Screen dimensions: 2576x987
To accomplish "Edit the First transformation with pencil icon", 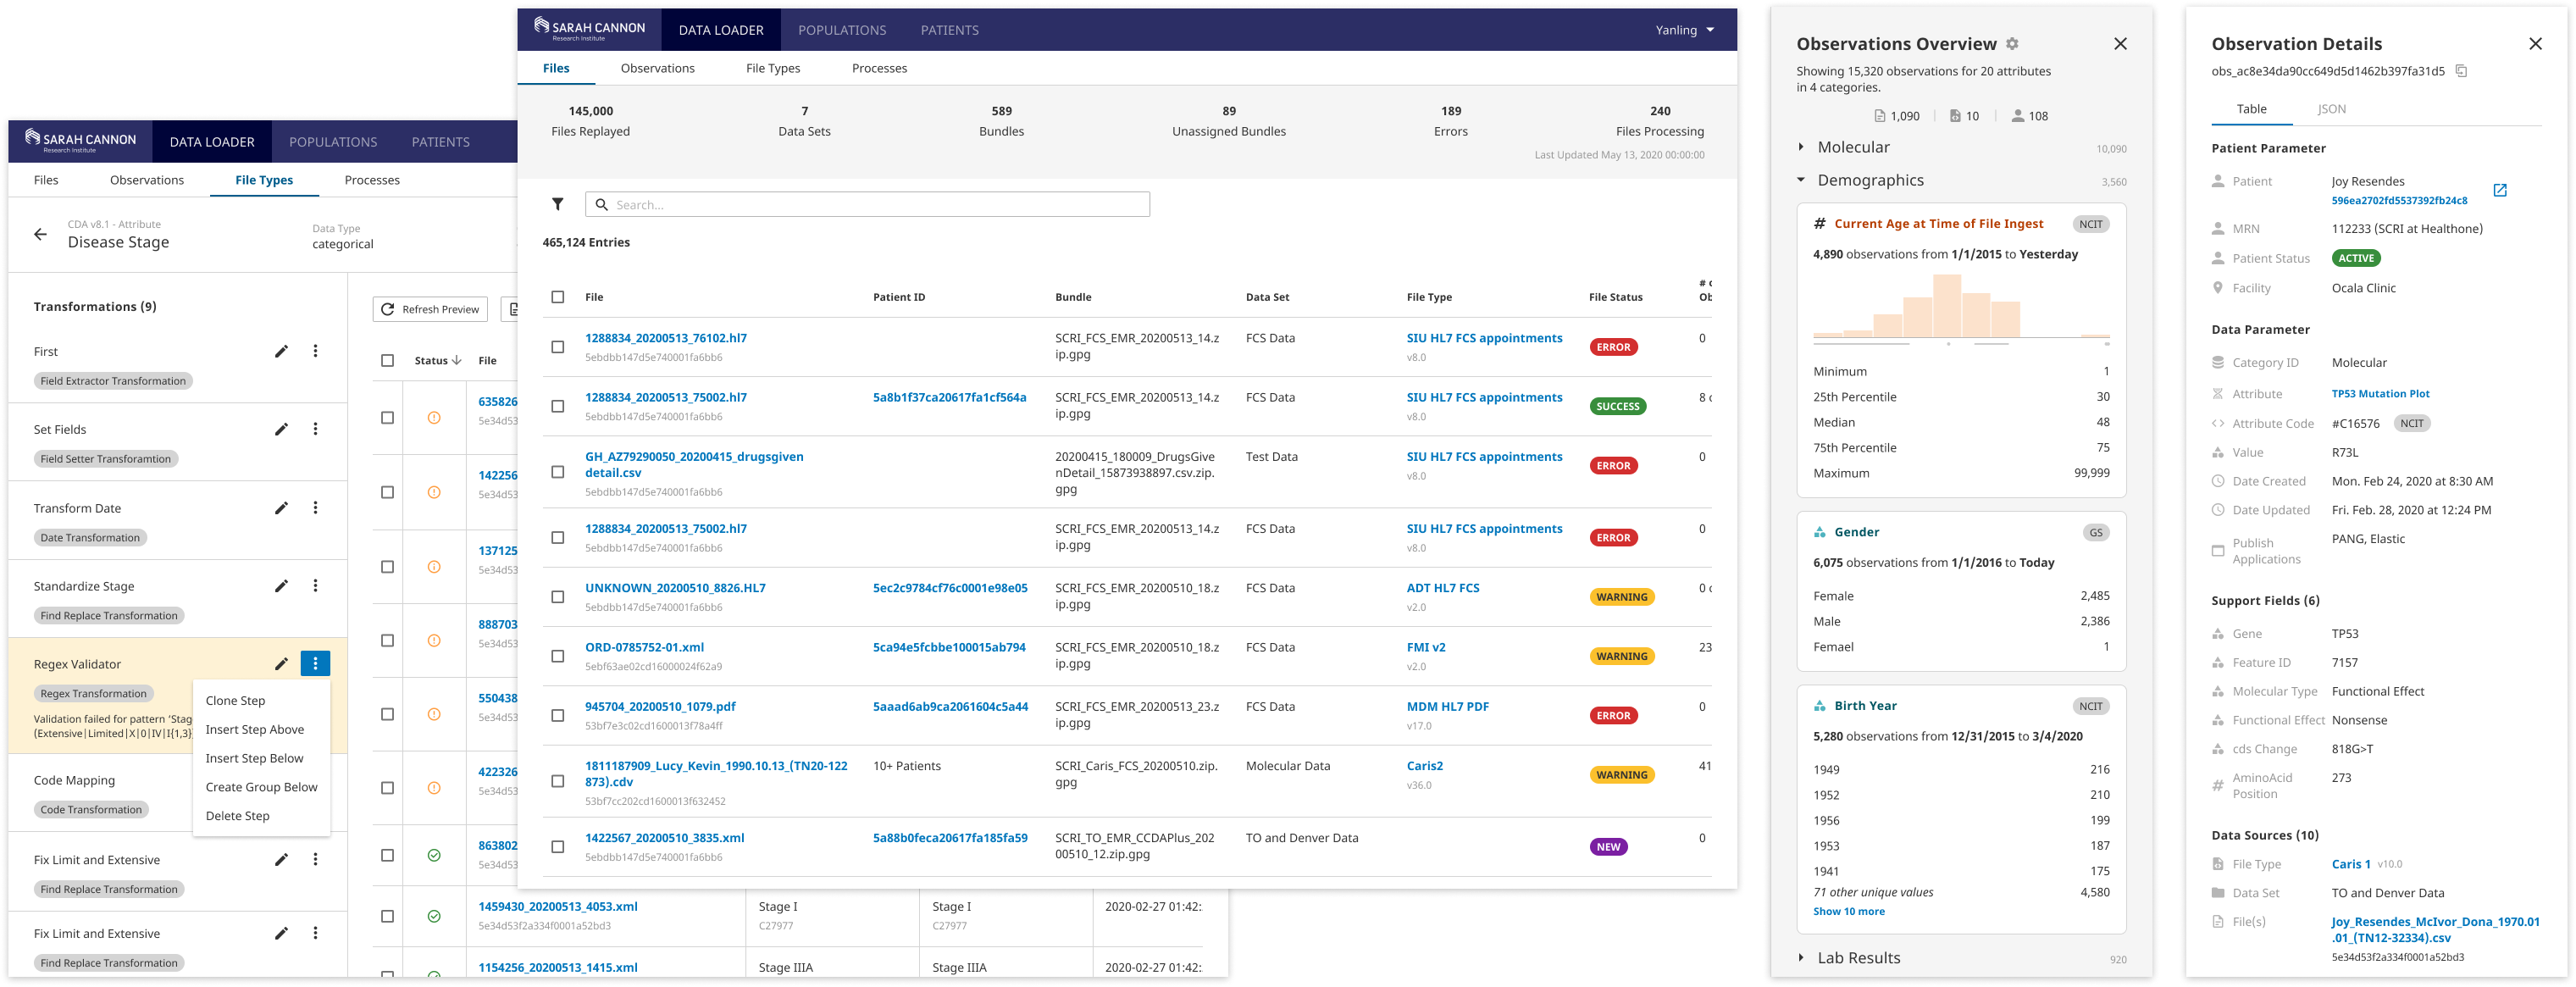I will pos(282,351).
